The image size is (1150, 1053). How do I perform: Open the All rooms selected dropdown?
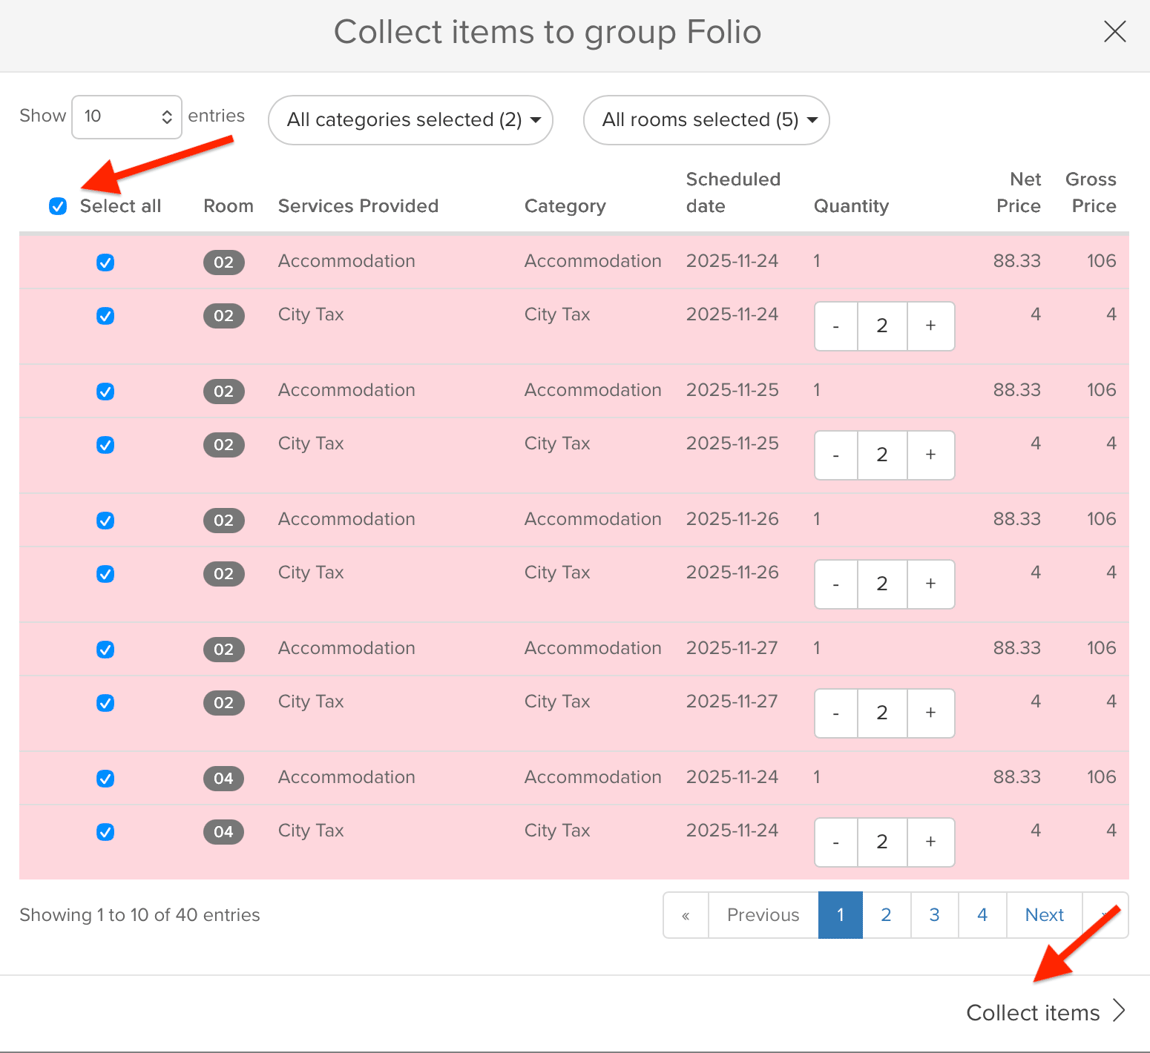(706, 120)
